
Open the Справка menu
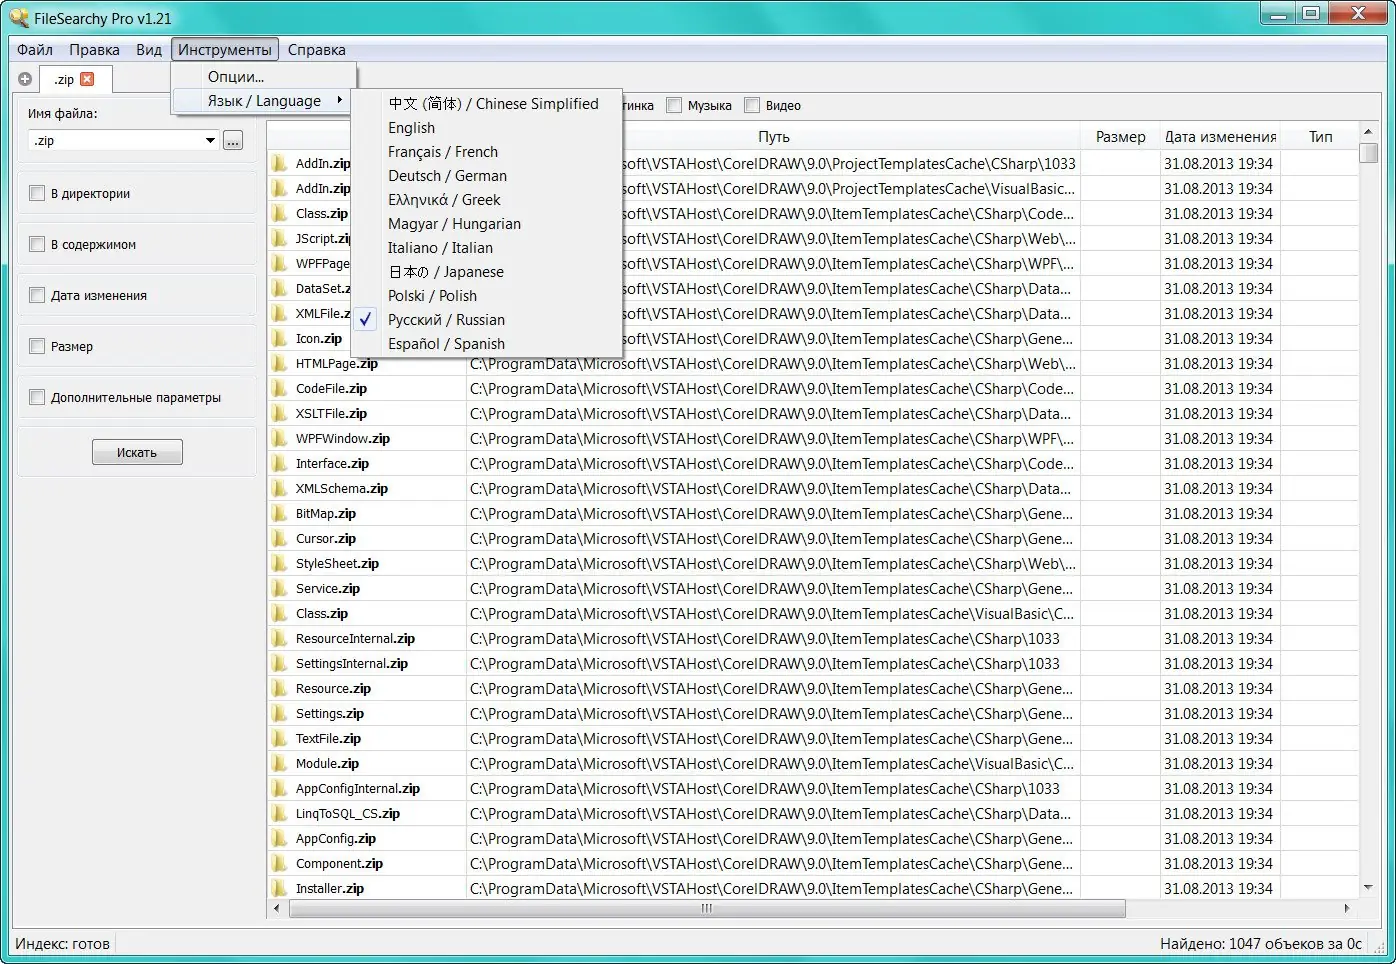316,50
